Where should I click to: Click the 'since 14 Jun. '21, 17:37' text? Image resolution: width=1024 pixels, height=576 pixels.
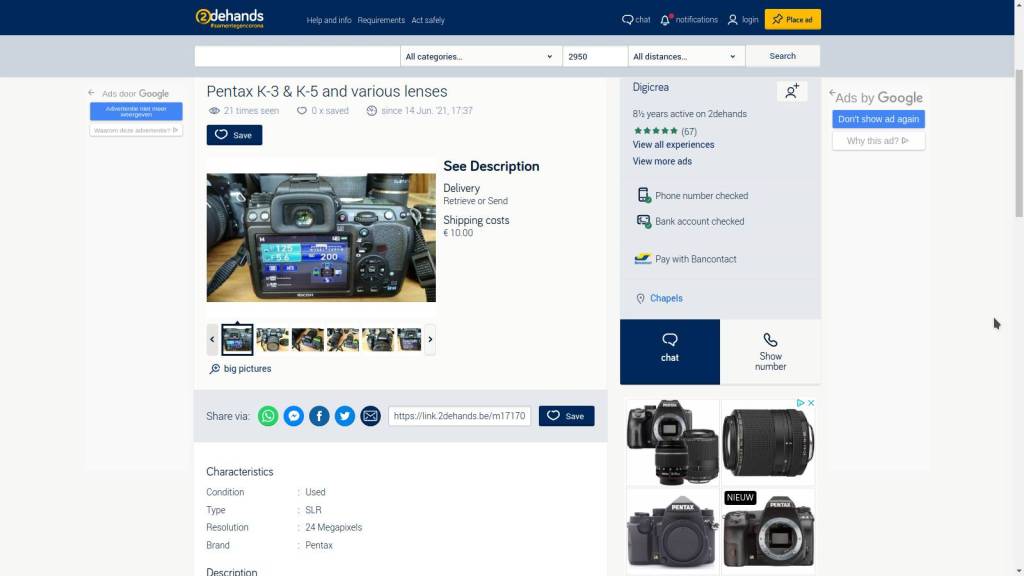click(426, 111)
